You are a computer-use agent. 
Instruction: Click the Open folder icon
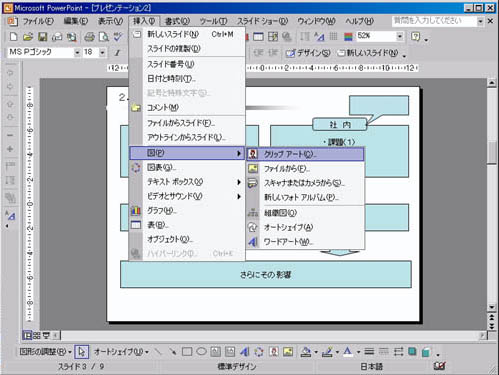click(28, 37)
